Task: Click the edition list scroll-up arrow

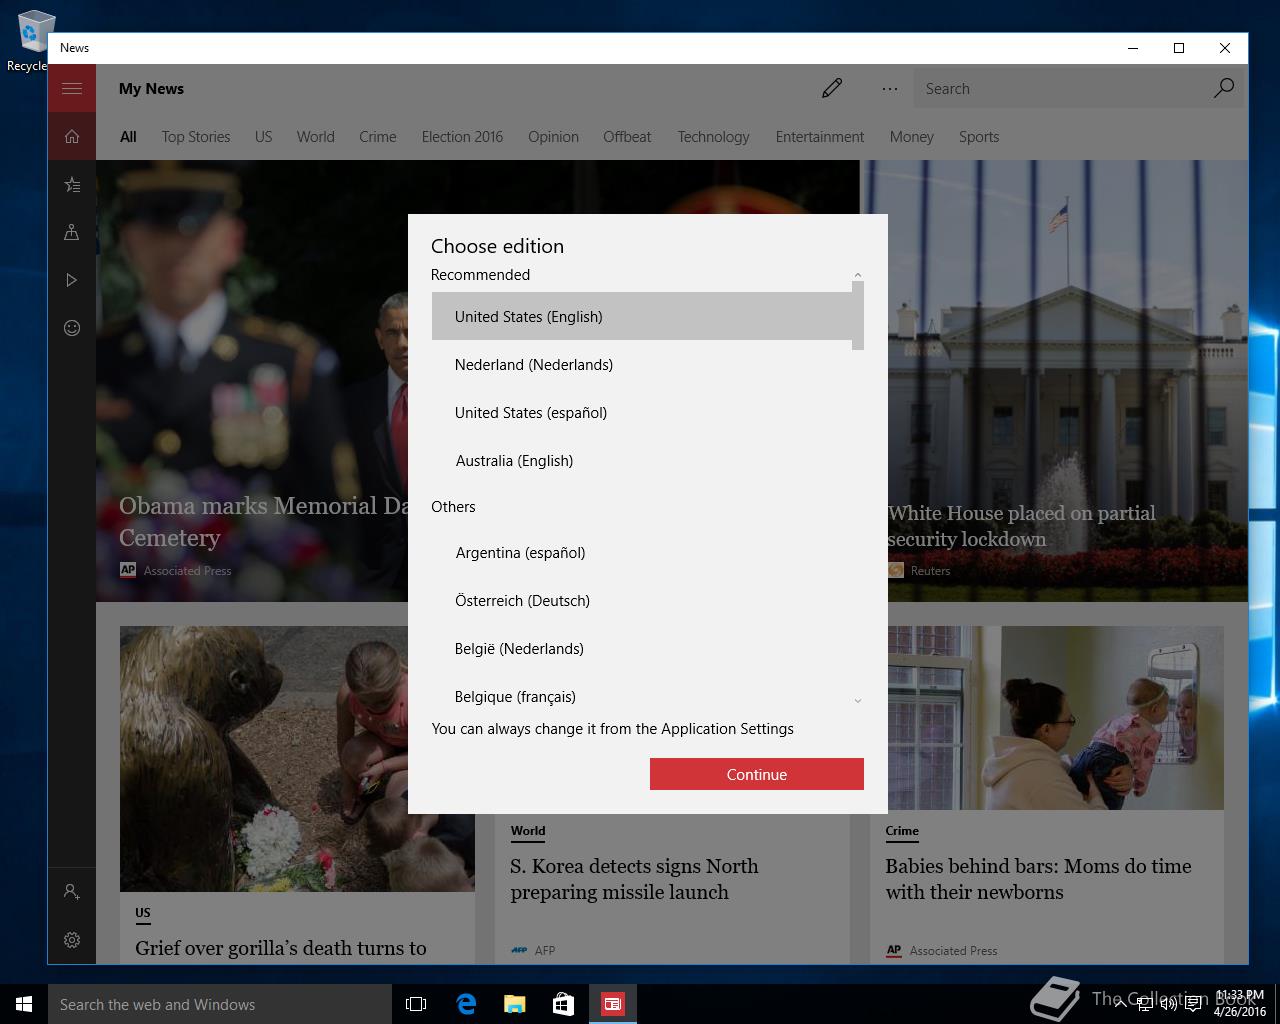Action: (x=858, y=275)
